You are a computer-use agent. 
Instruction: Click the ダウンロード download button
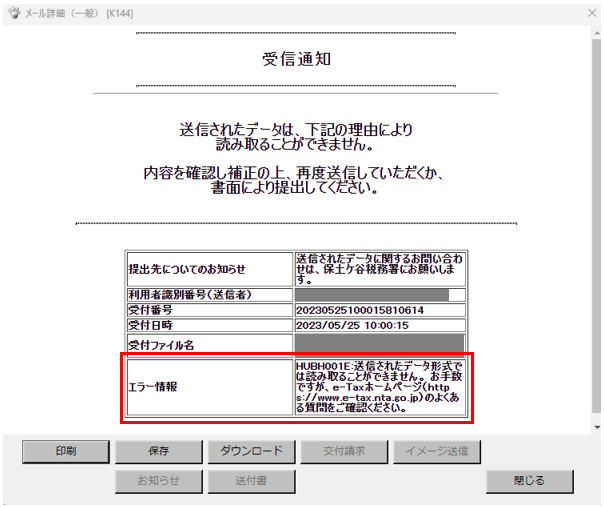pyautogui.click(x=249, y=451)
